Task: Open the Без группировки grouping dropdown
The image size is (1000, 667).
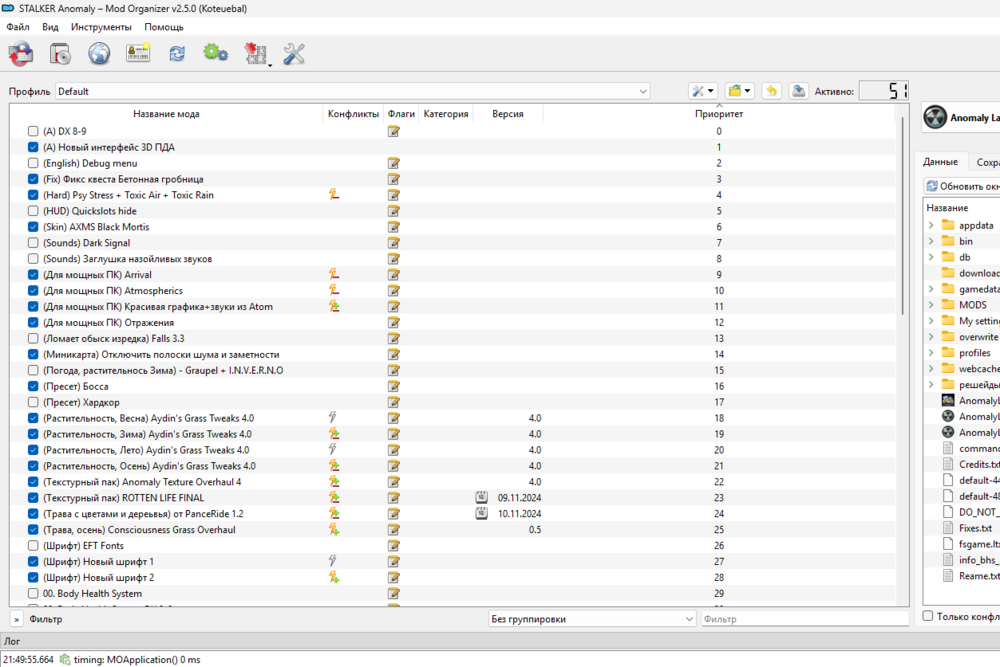Action: point(590,619)
